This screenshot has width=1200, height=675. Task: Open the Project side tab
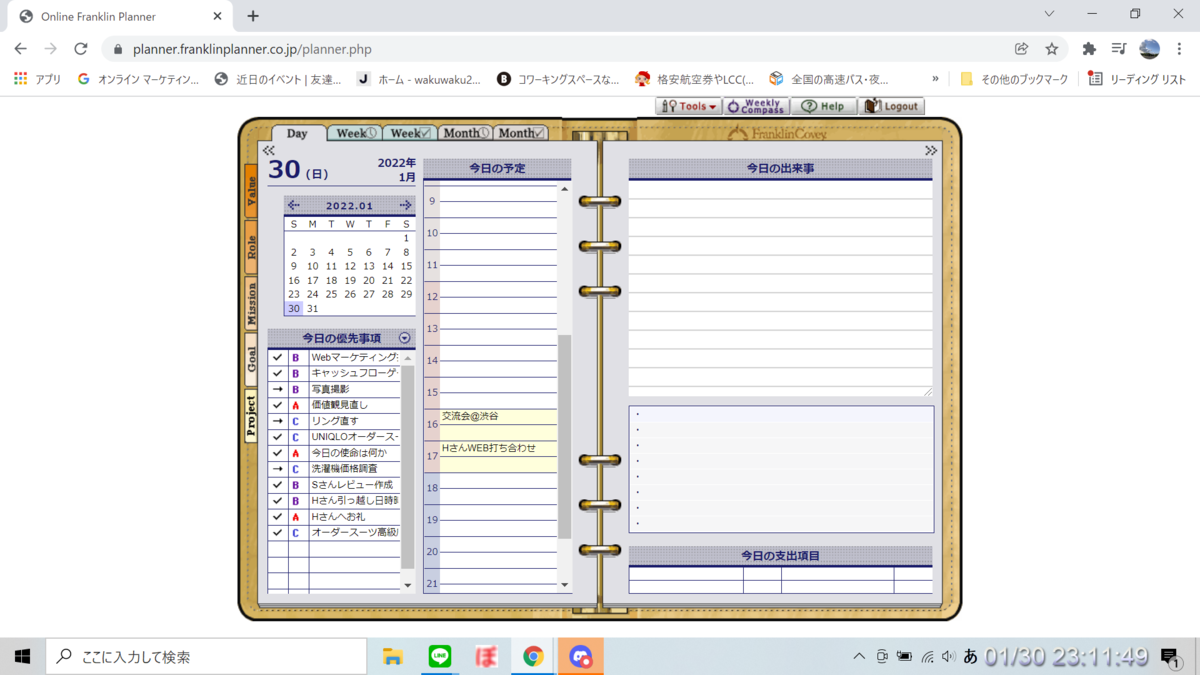click(251, 415)
